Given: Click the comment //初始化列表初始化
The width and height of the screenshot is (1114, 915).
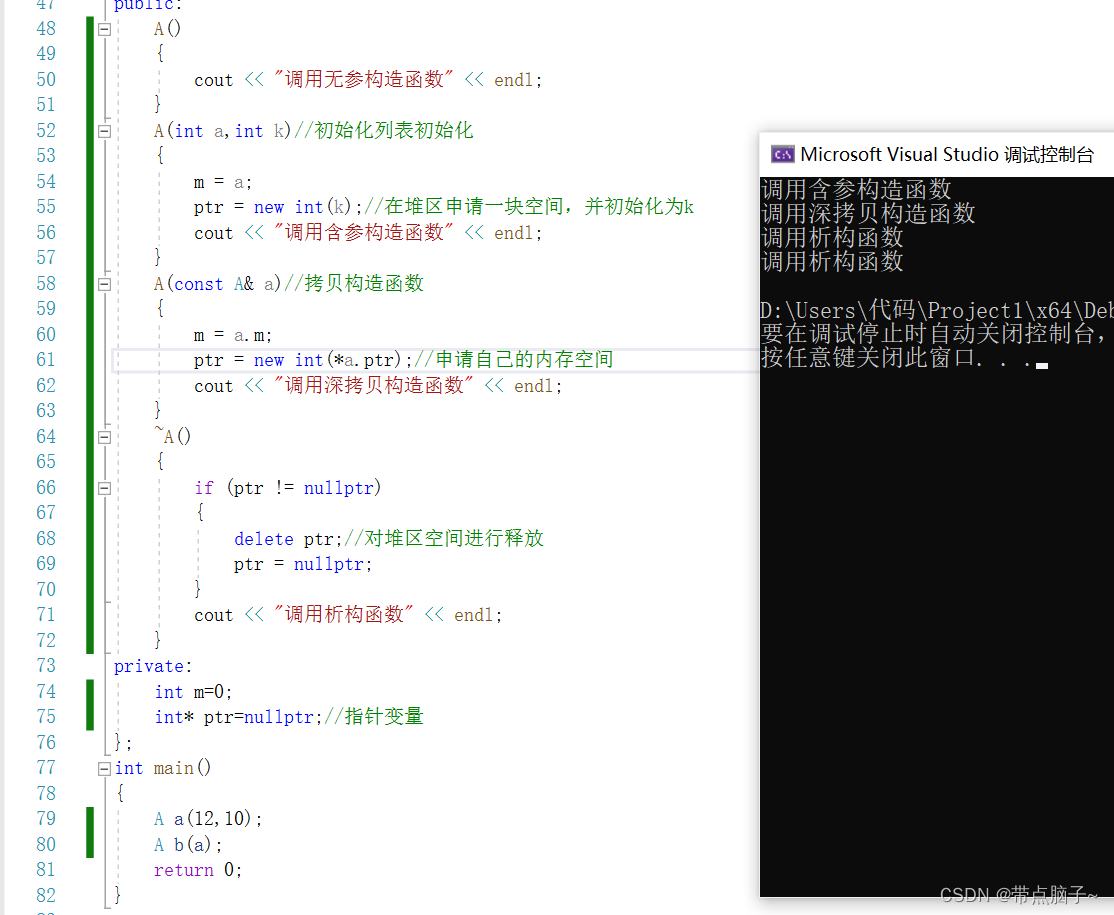Looking at the screenshot, I should click(x=384, y=130).
